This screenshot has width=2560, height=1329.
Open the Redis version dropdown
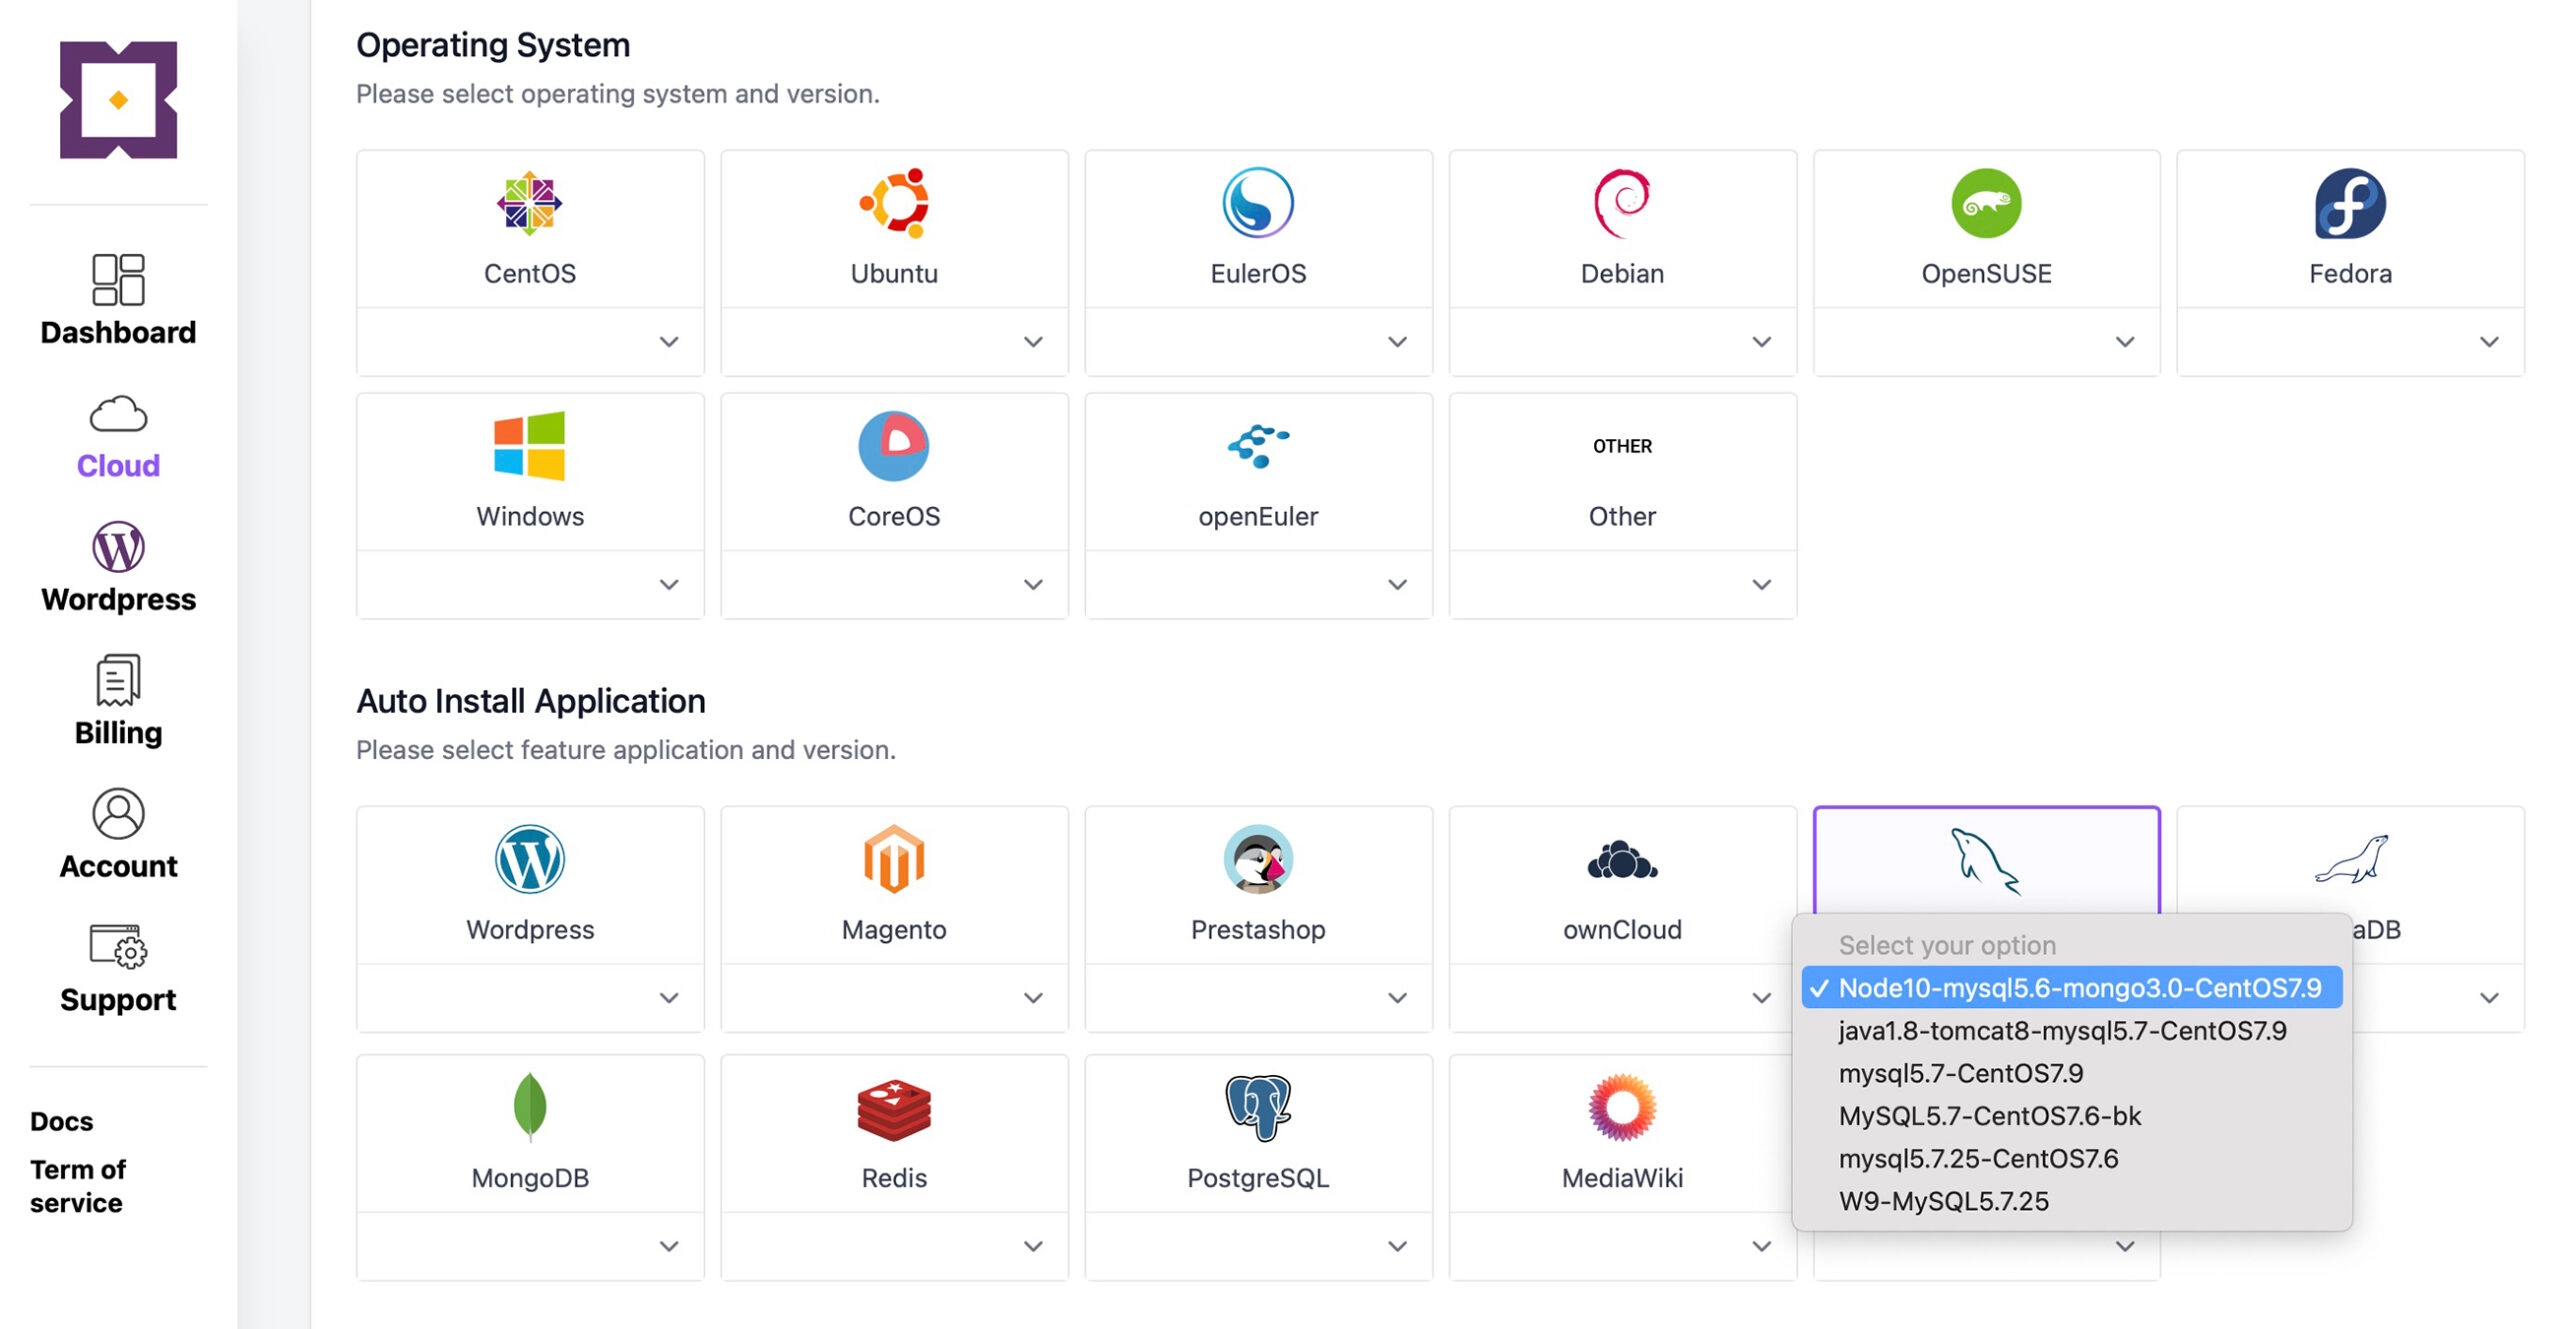pyautogui.click(x=893, y=1247)
